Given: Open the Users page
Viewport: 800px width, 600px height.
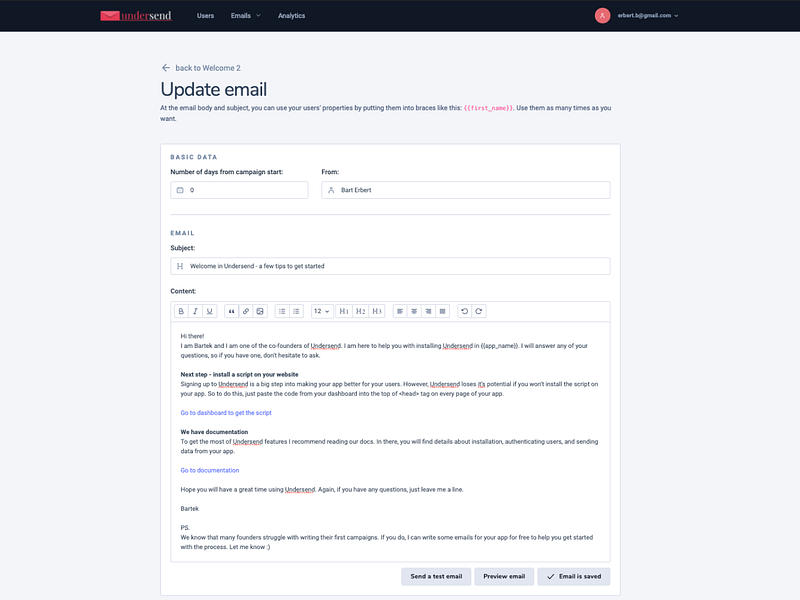Looking at the screenshot, I should click(206, 16).
